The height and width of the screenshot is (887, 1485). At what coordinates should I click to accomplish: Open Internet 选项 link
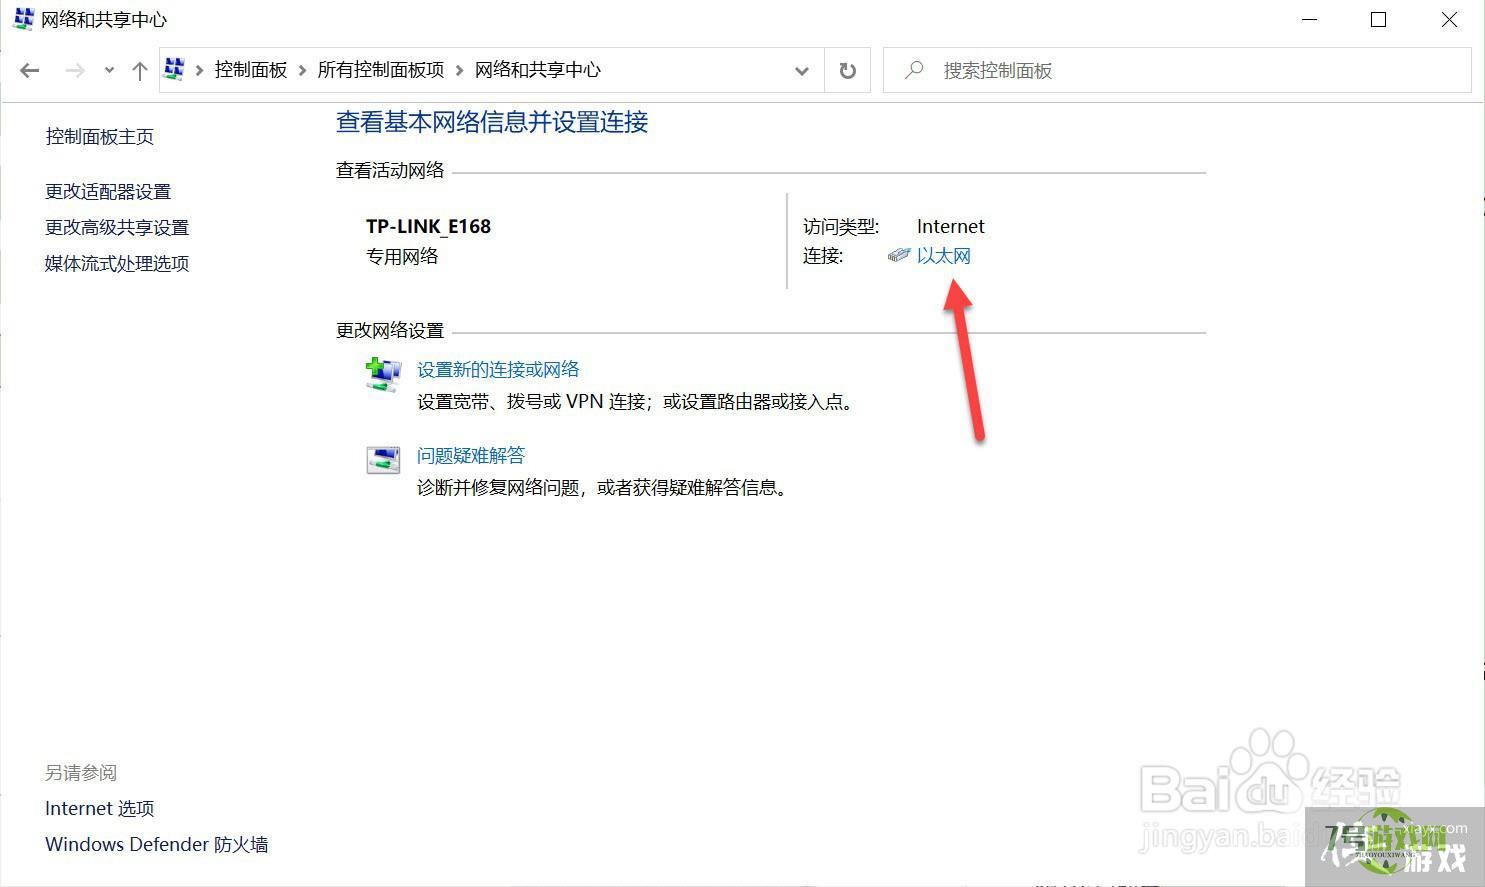point(100,808)
